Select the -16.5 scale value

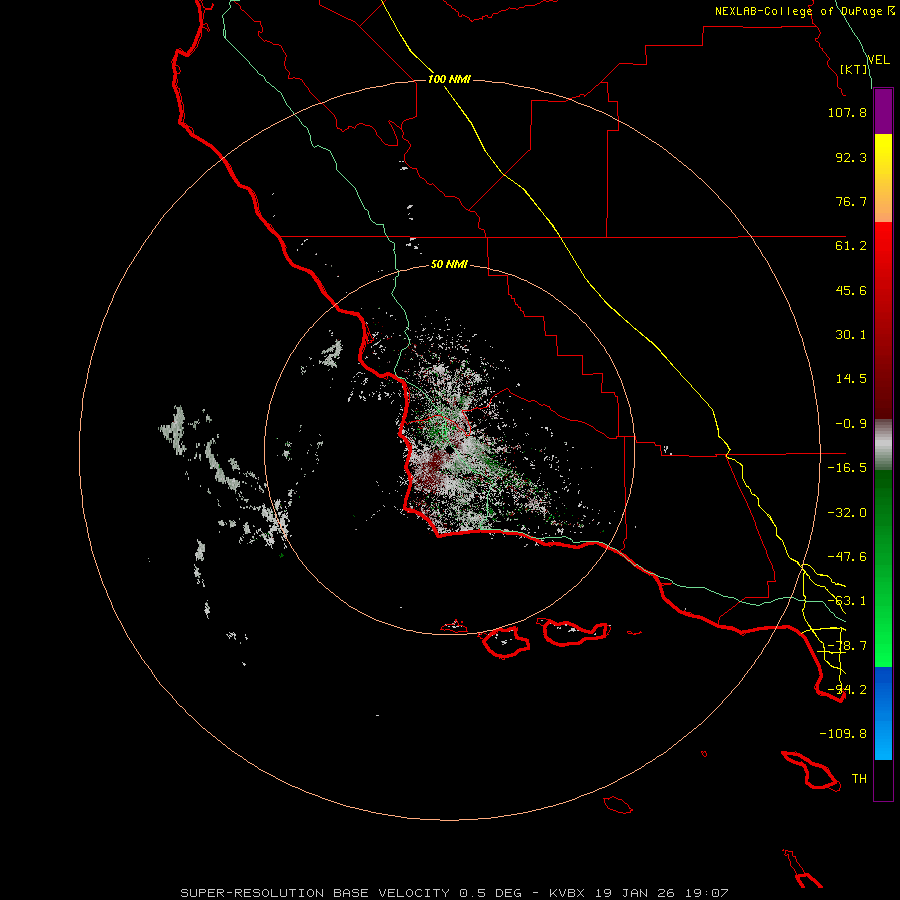pos(847,468)
